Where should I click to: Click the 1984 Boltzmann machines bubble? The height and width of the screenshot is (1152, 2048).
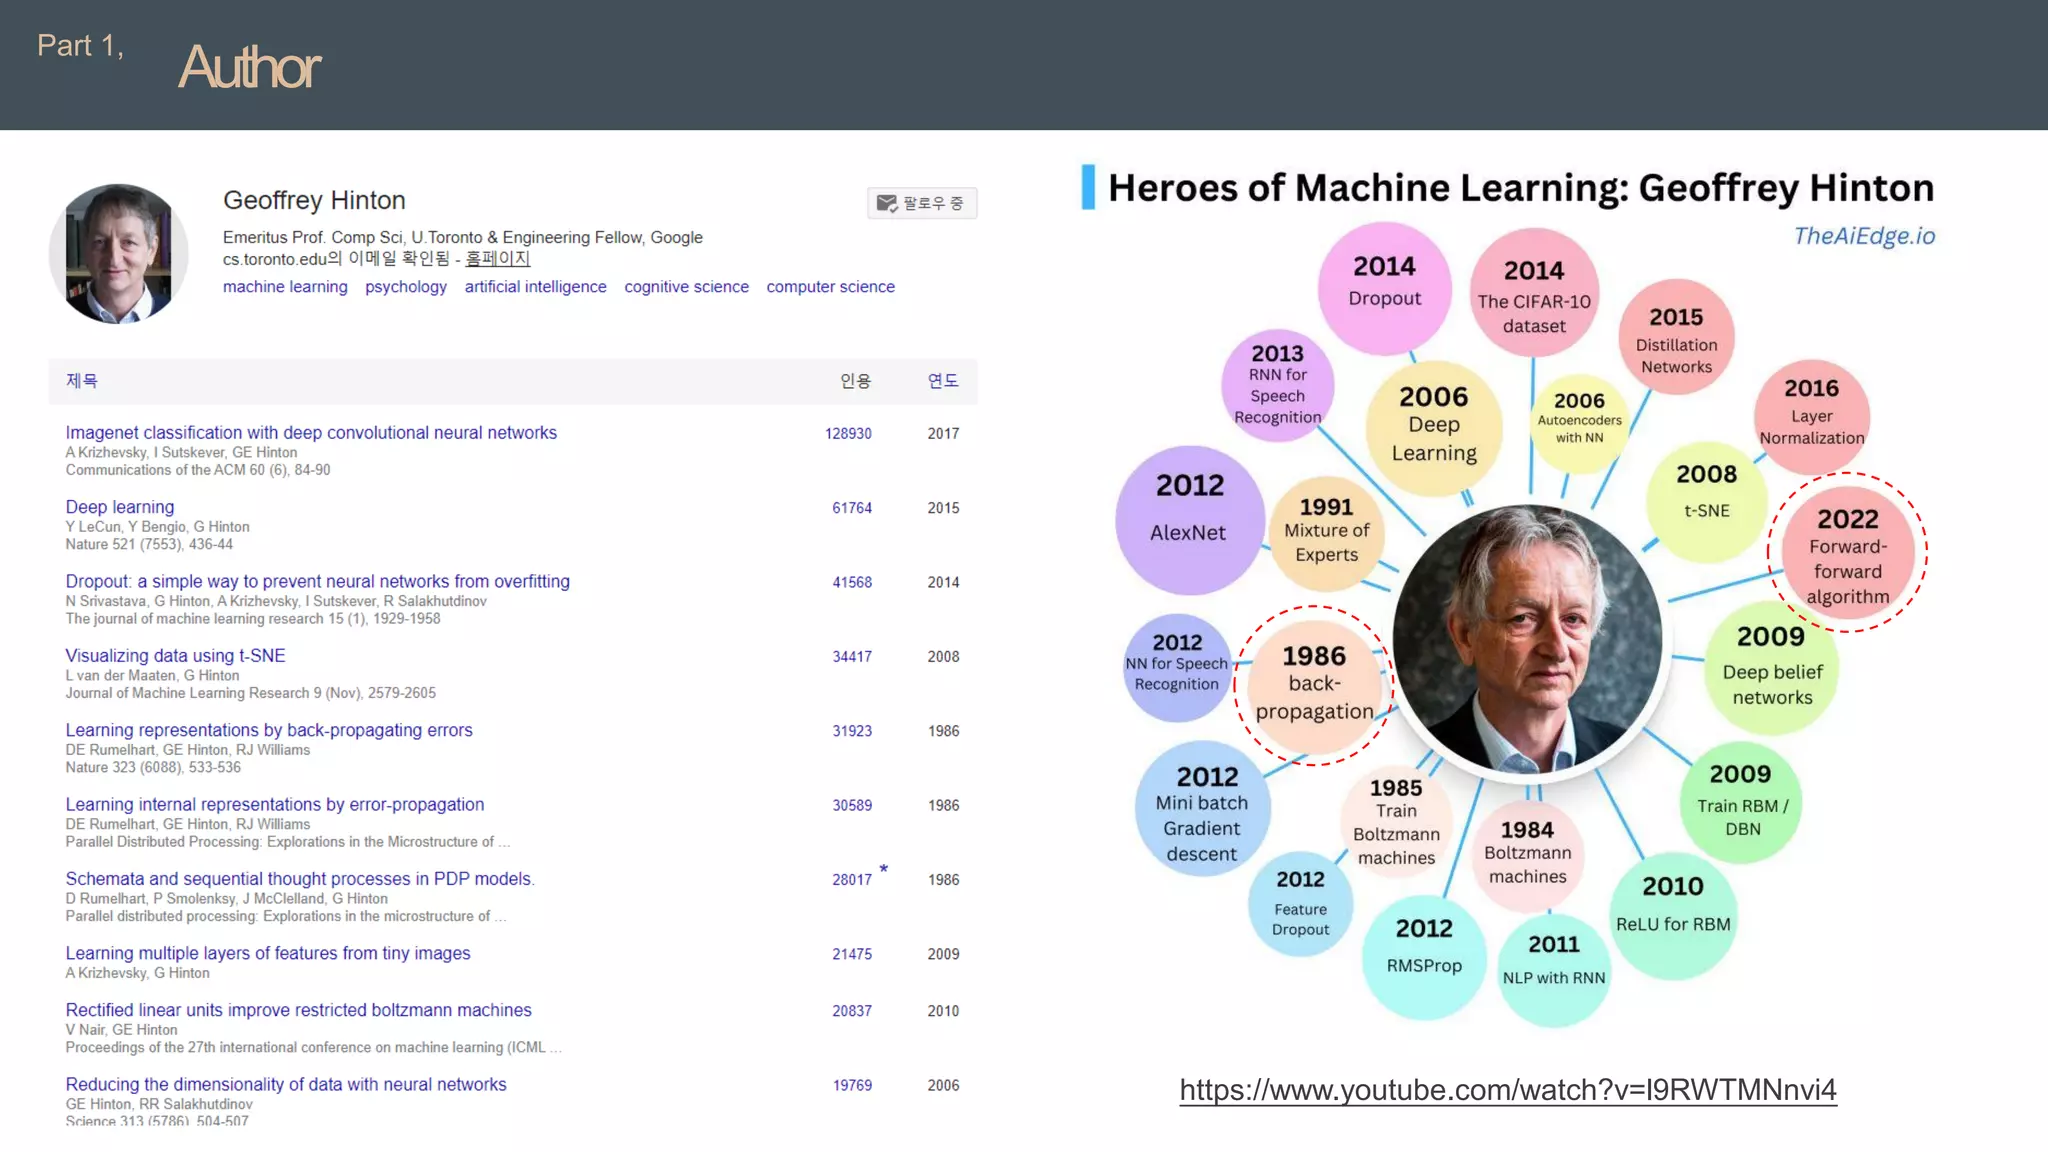[x=1527, y=855]
